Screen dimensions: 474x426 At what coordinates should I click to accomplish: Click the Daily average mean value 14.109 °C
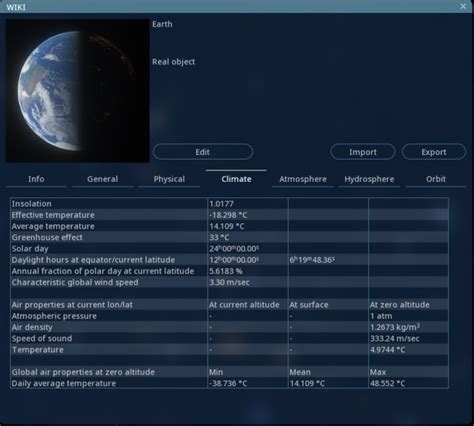click(307, 383)
